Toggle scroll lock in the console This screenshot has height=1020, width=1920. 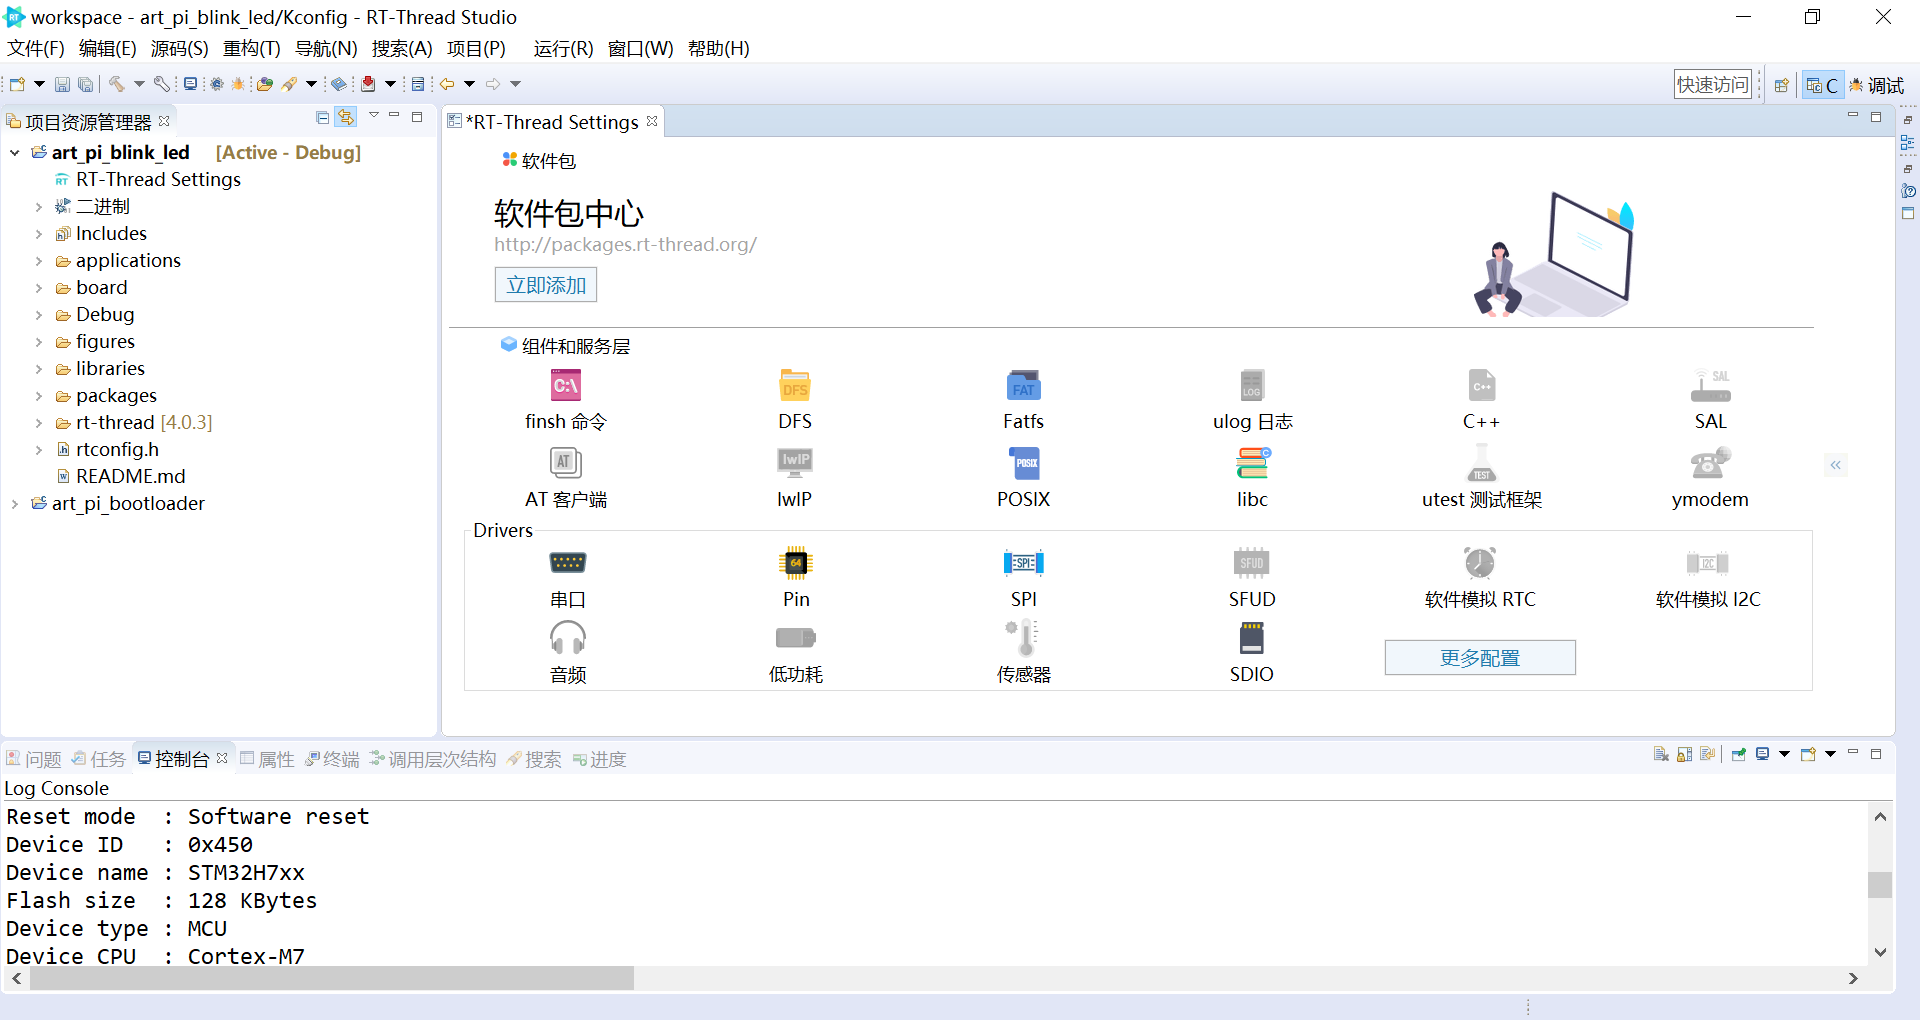pyautogui.click(x=1685, y=755)
